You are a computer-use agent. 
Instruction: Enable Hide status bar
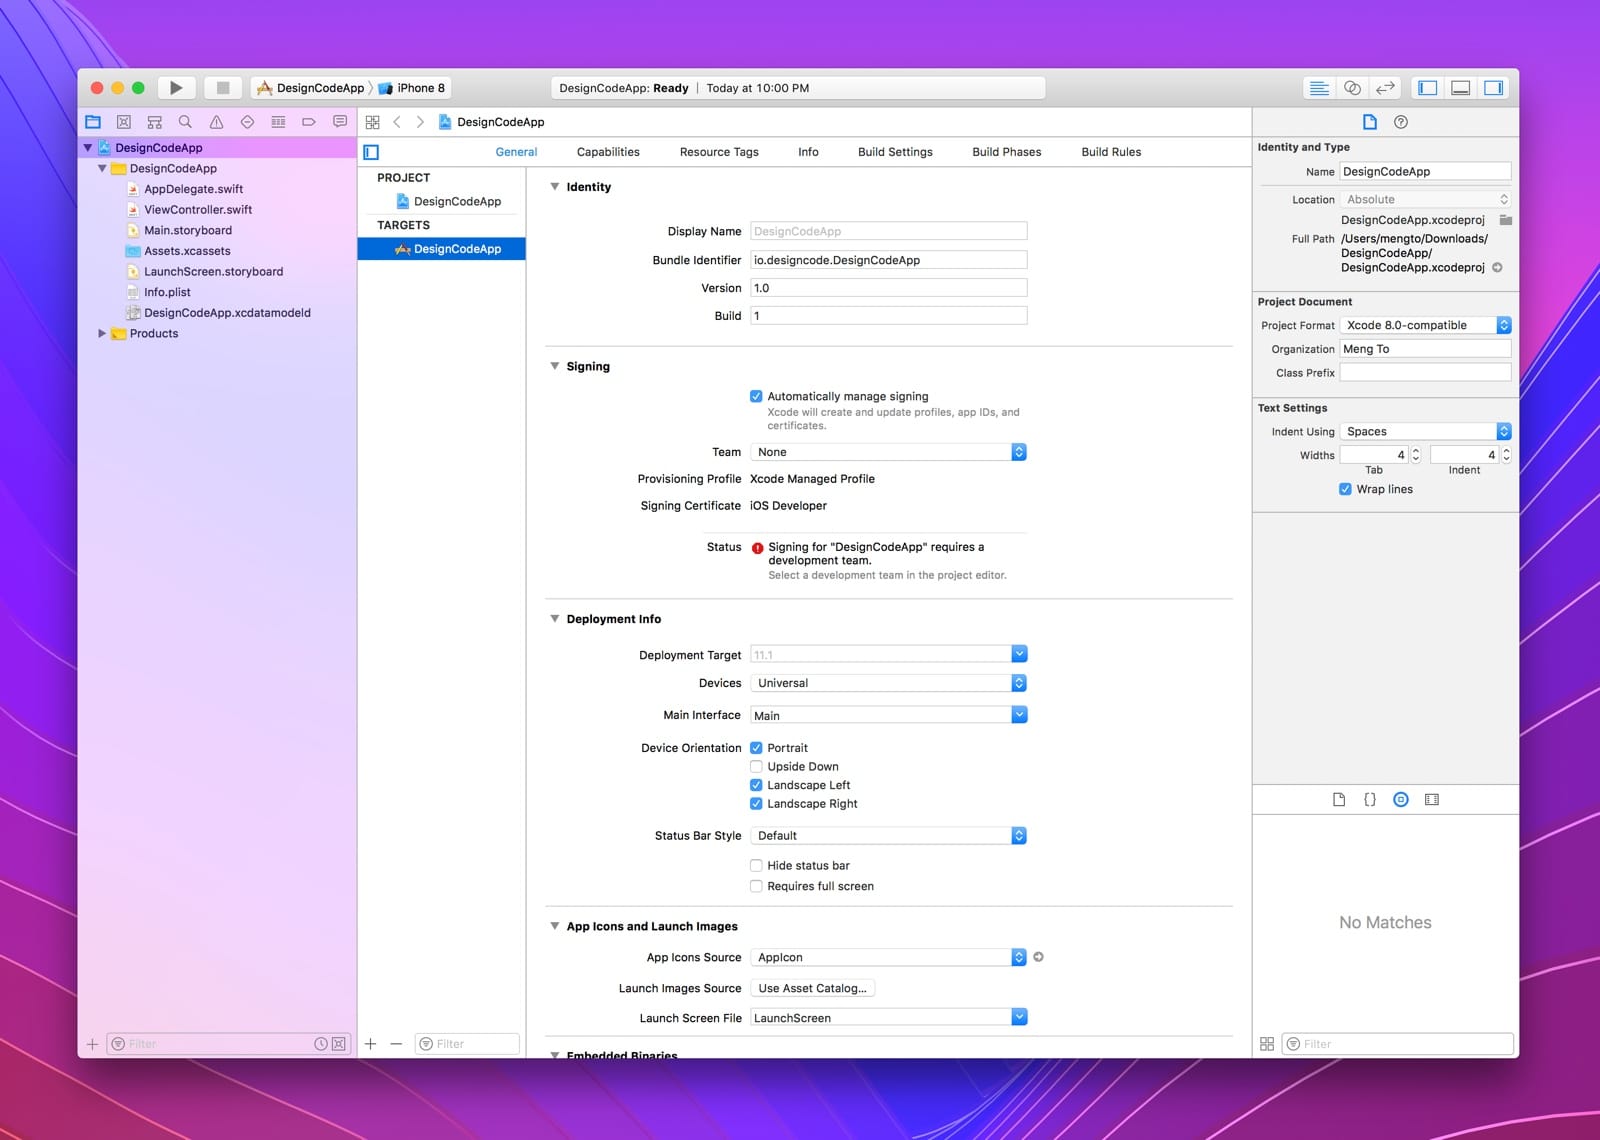coord(756,866)
